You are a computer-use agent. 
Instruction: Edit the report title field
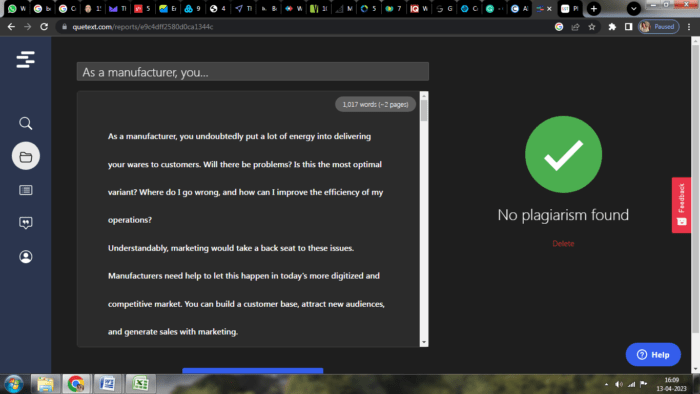pos(253,72)
